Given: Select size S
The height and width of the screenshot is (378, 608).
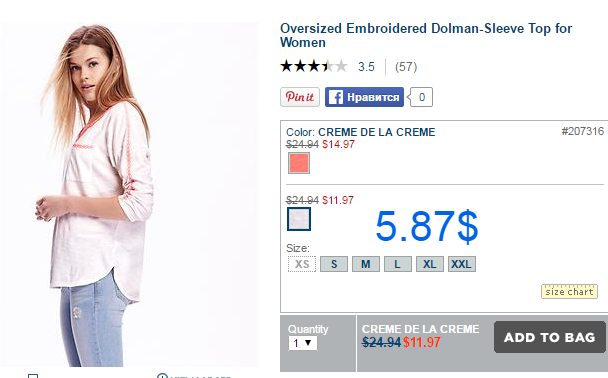Looking at the screenshot, I should pos(334,264).
